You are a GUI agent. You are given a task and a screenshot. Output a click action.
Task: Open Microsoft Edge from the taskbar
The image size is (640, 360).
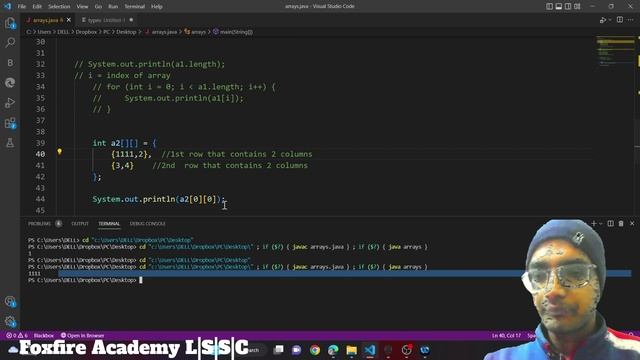click(x=333, y=350)
